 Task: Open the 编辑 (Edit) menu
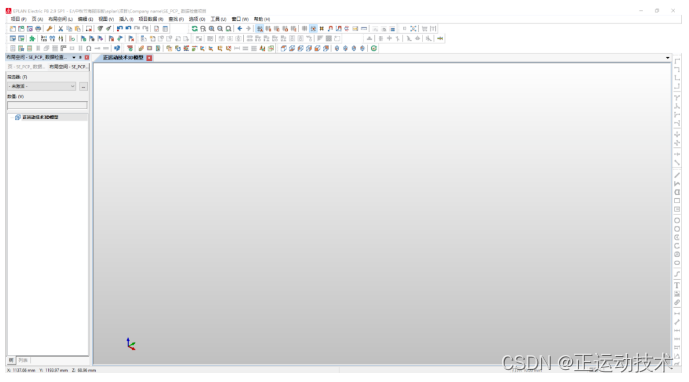point(85,19)
